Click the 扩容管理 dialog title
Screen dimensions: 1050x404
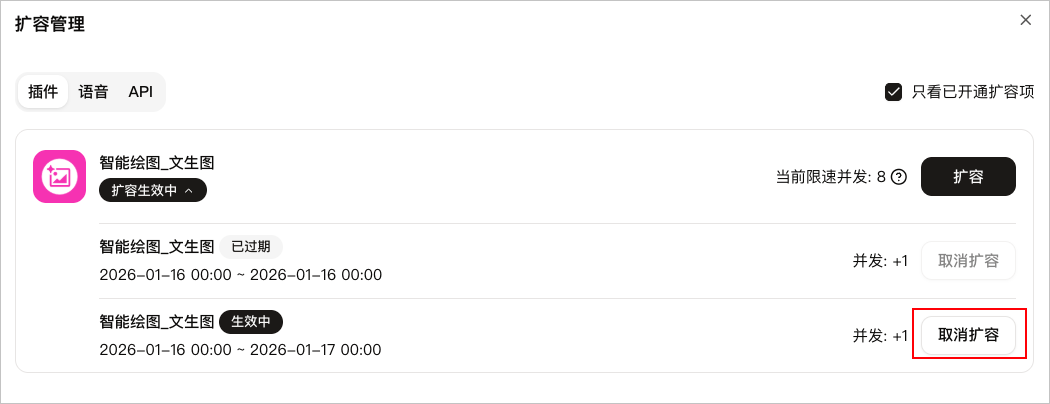click(x=50, y=25)
